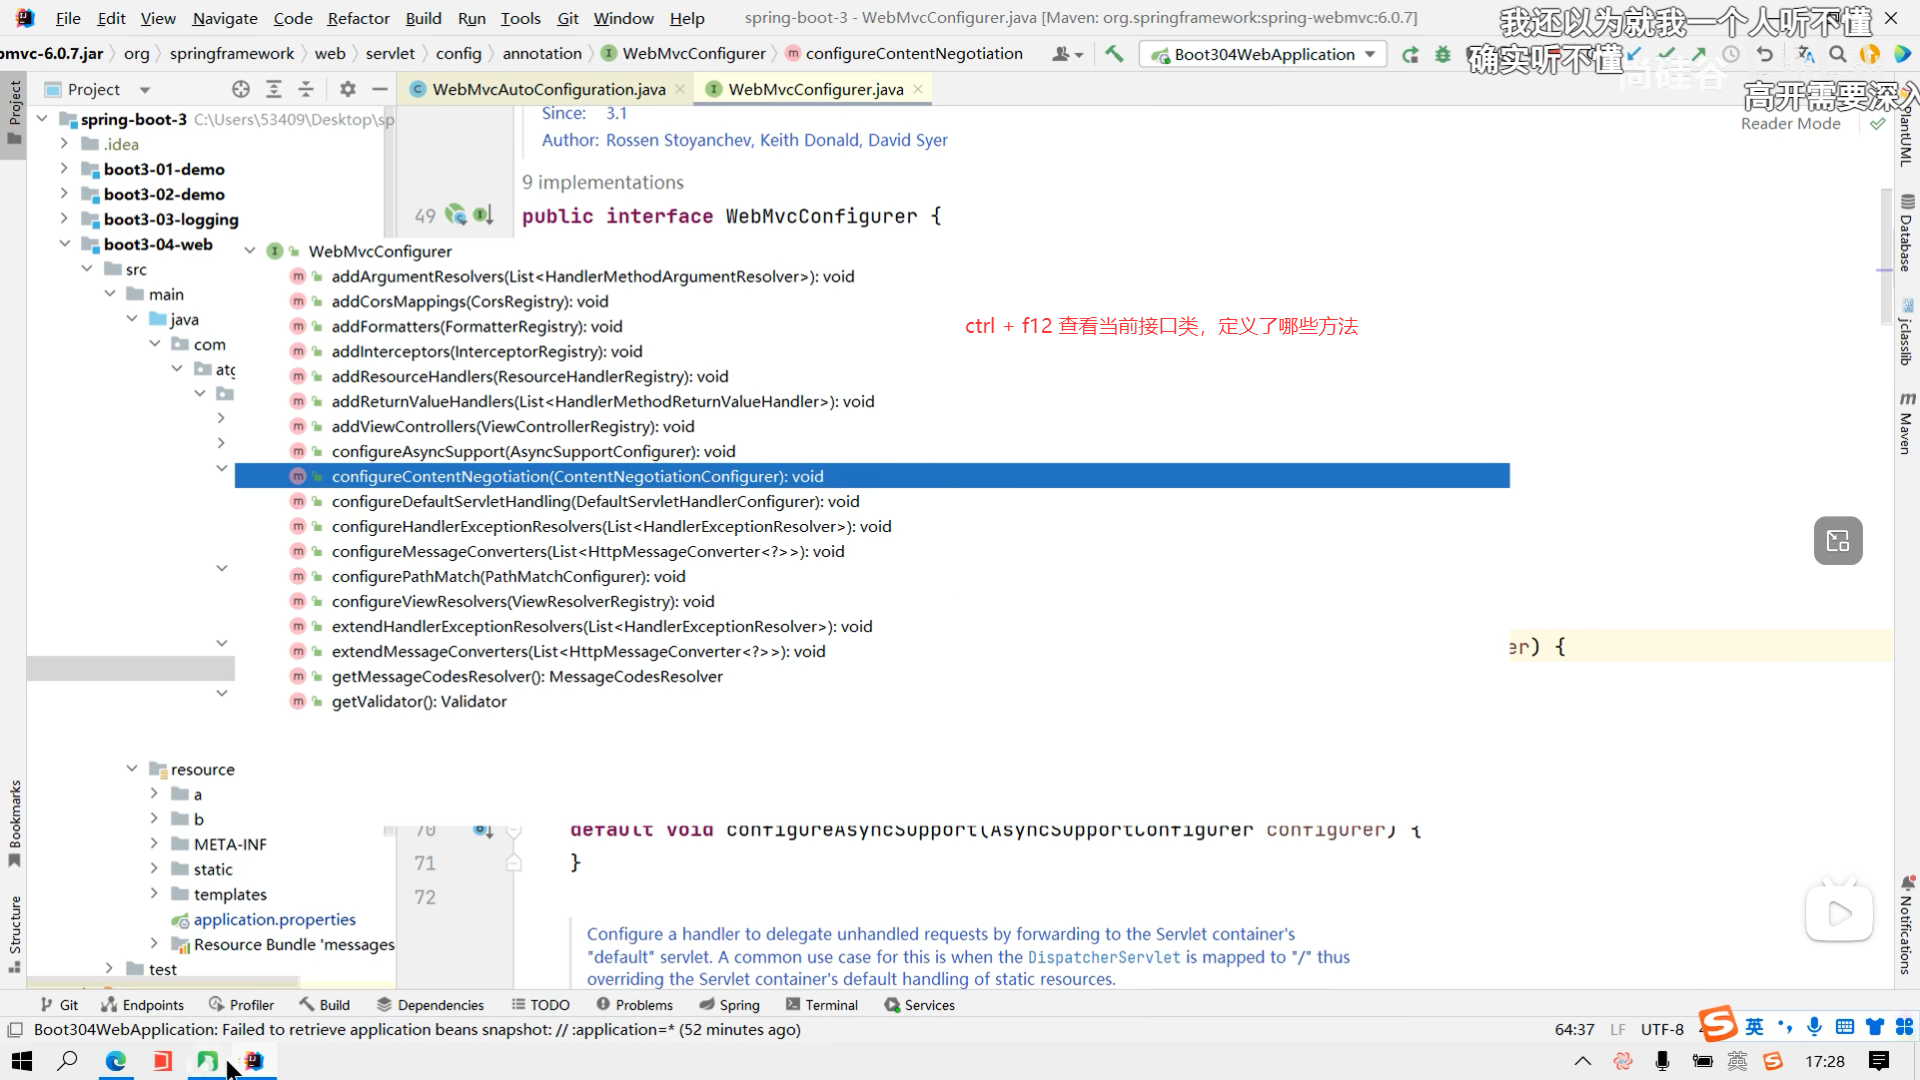Screen dimensions: 1920x1080
Task: Open Project panel settings gear icon
Action: [x=347, y=89]
